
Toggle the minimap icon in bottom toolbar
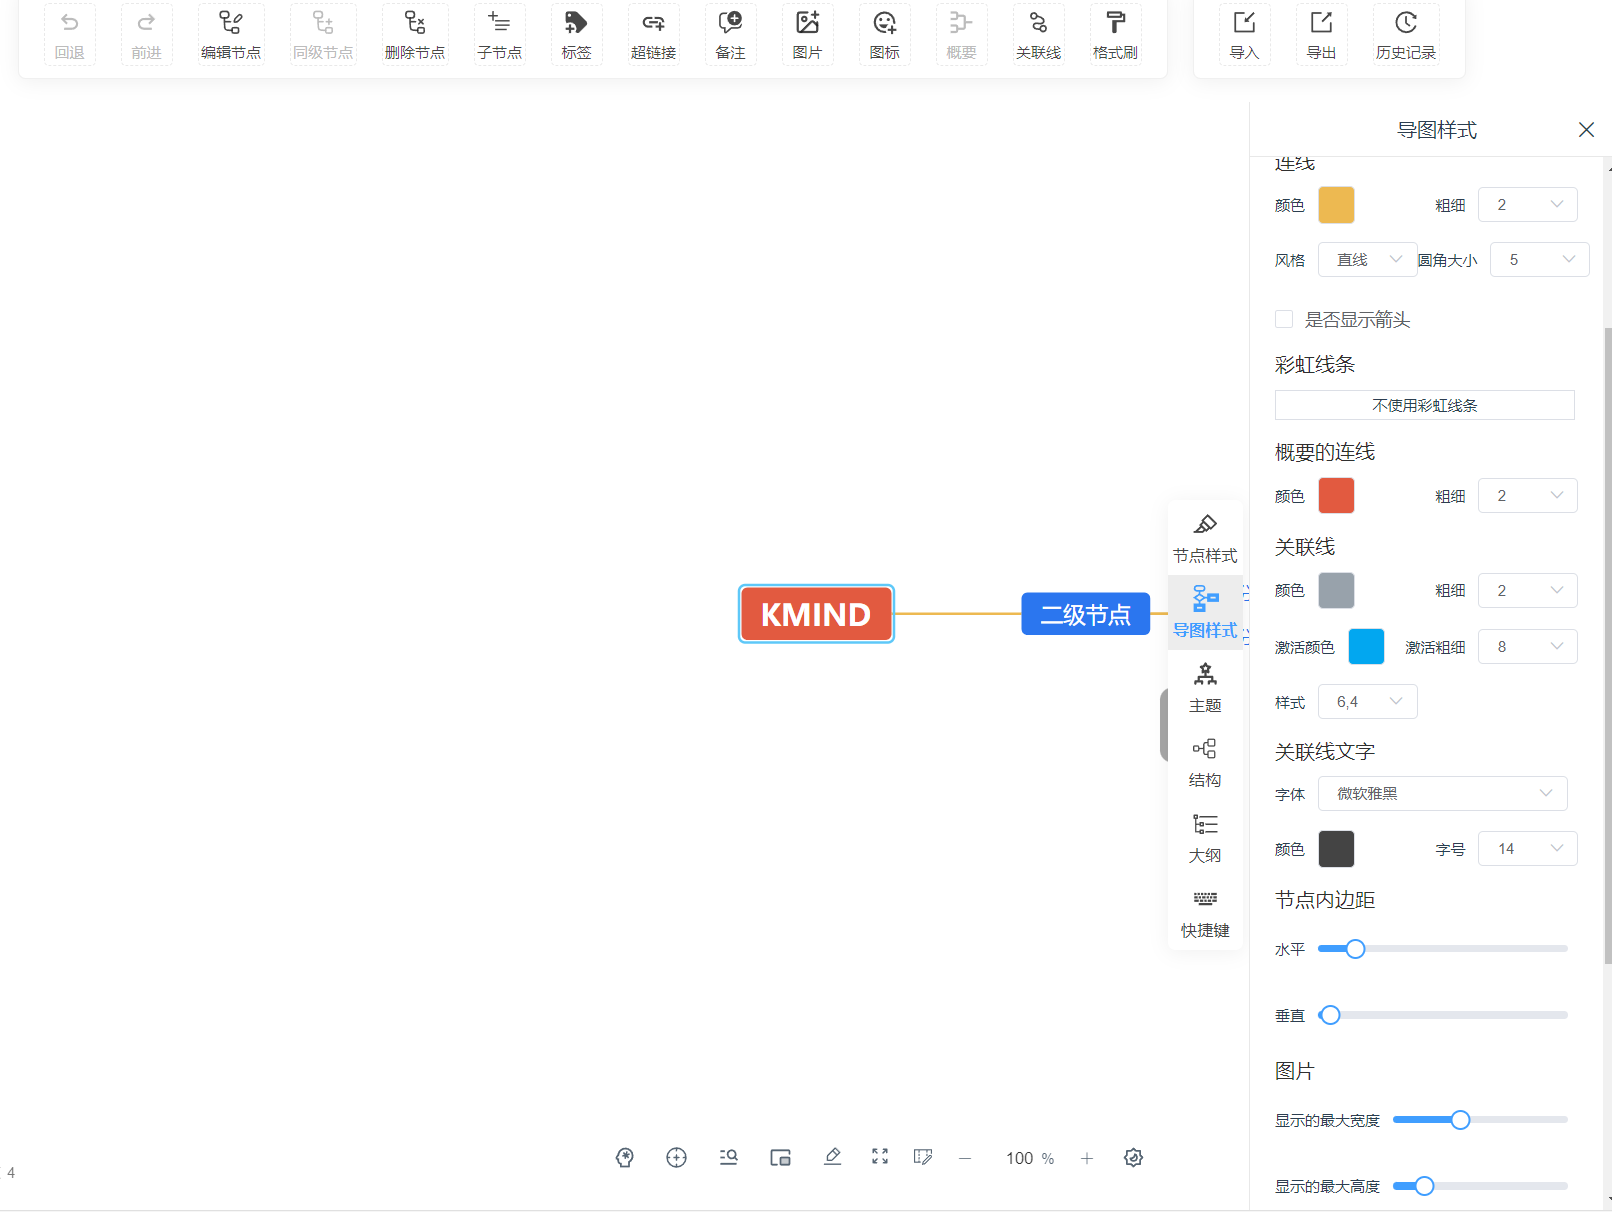click(781, 1158)
